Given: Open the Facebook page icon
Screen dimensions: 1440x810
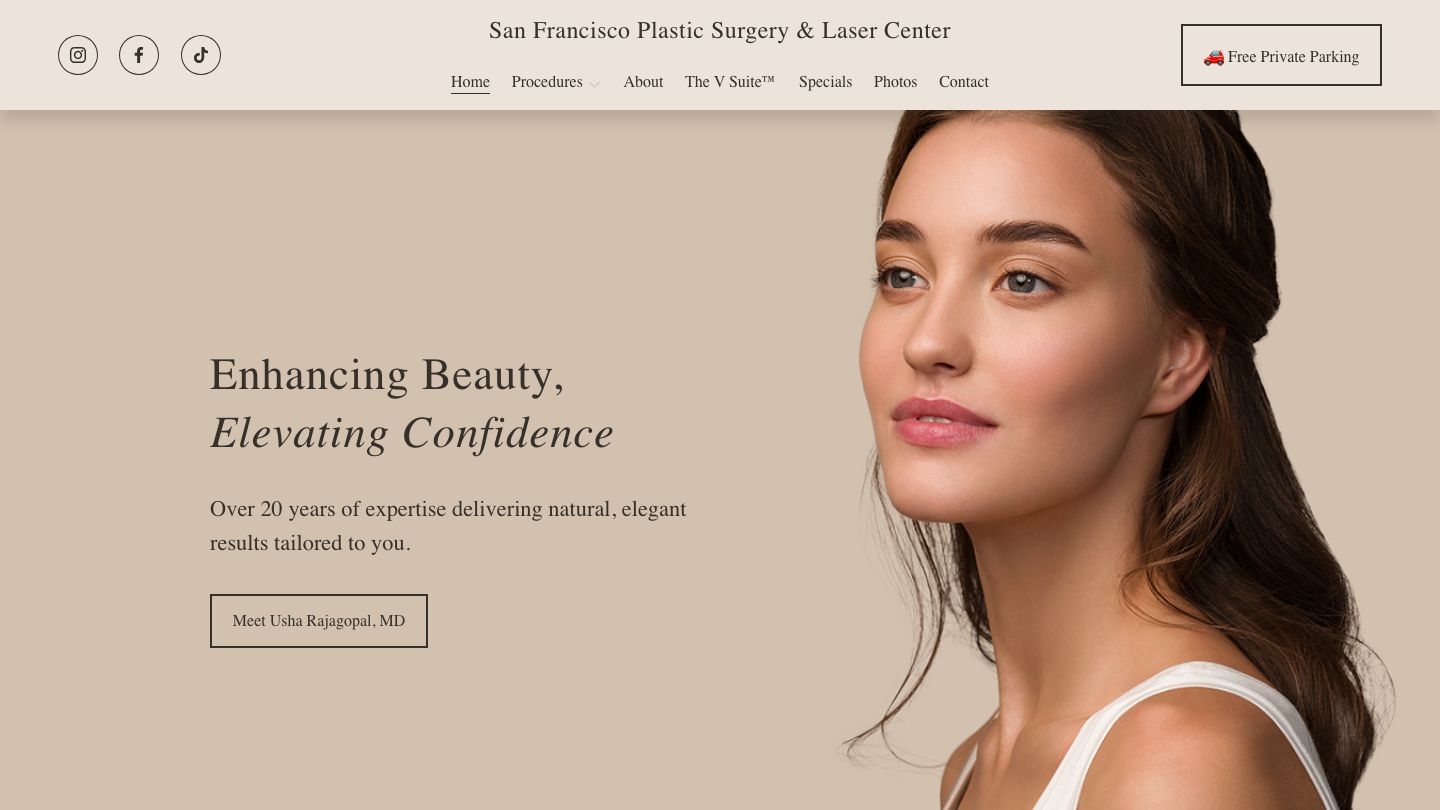Looking at the screenshot, I should (139, 55).
